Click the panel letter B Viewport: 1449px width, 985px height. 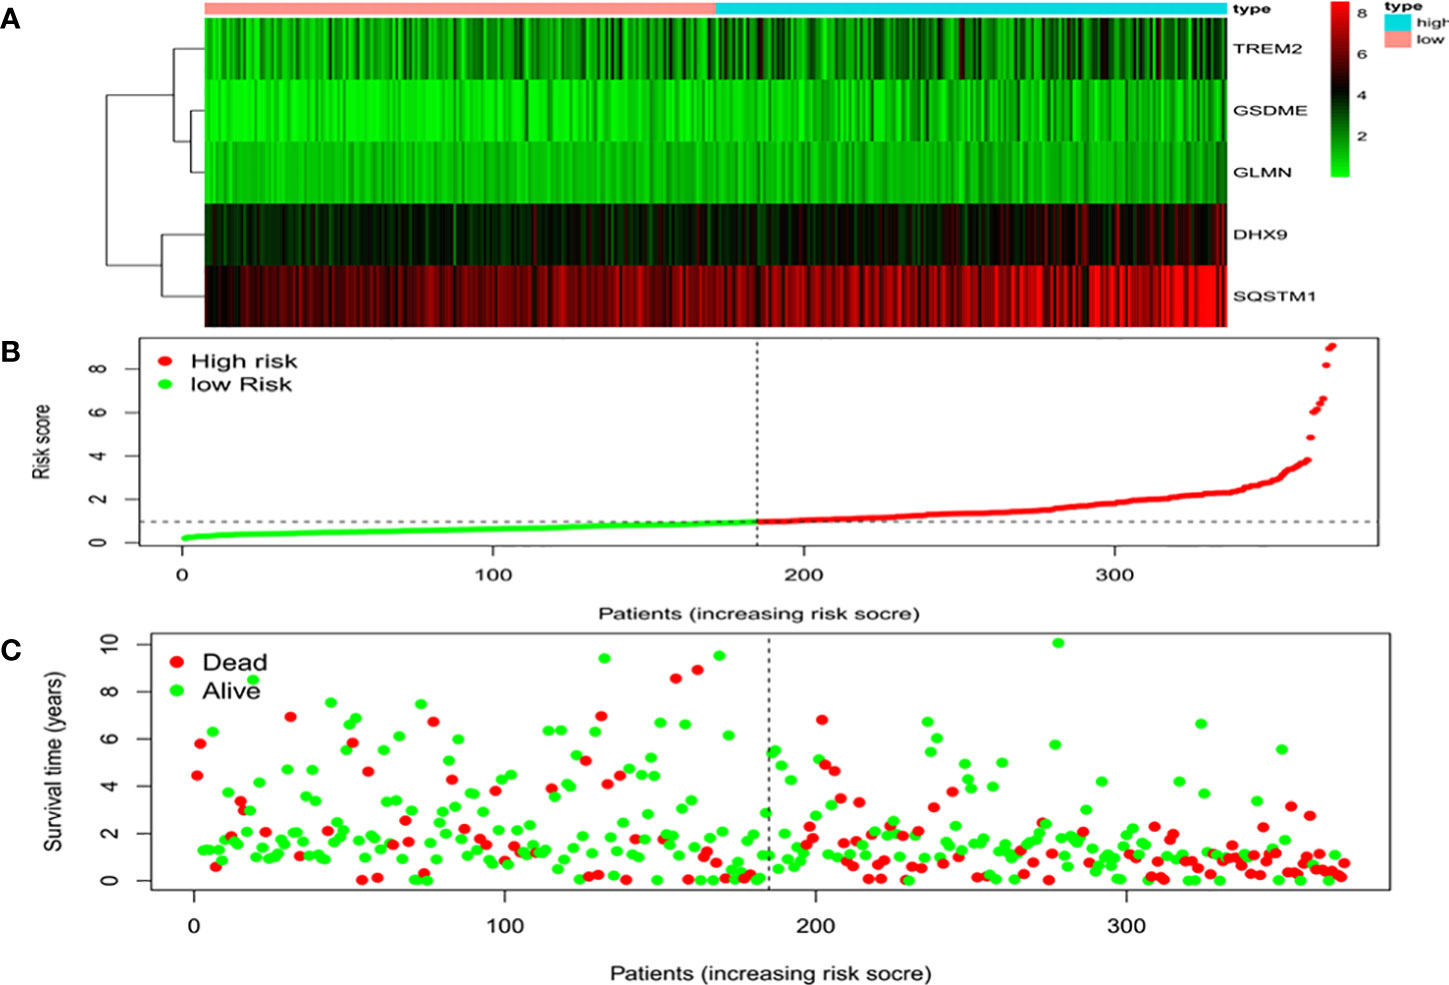pyautogui.click(x=10, y=353)
